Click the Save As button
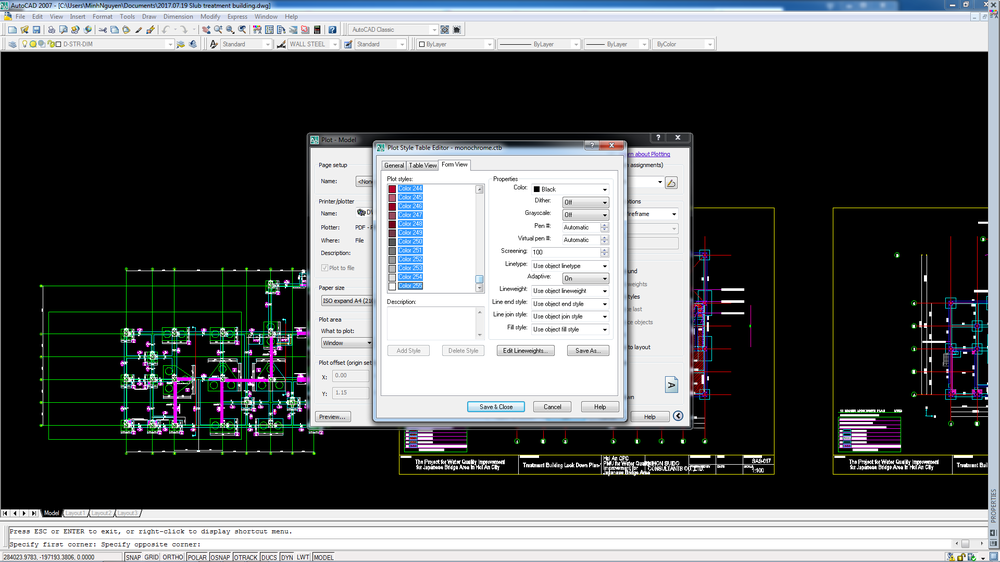Viewport: 1000px width, 562px height. point(588,350)
